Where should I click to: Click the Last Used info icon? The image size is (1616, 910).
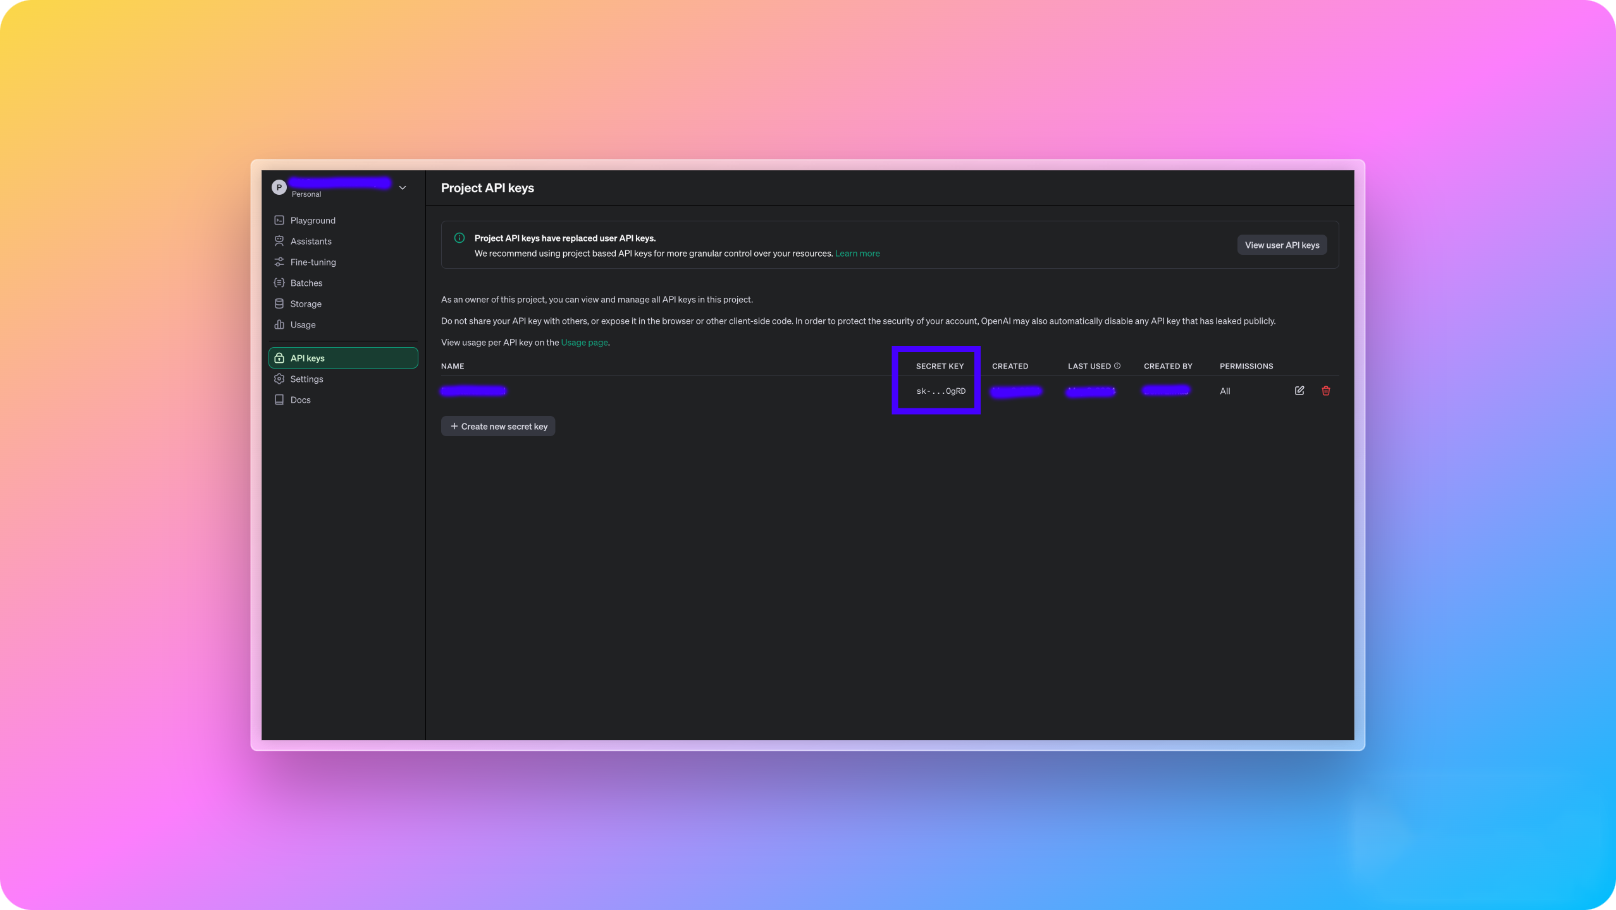(x=1117, y=366)
